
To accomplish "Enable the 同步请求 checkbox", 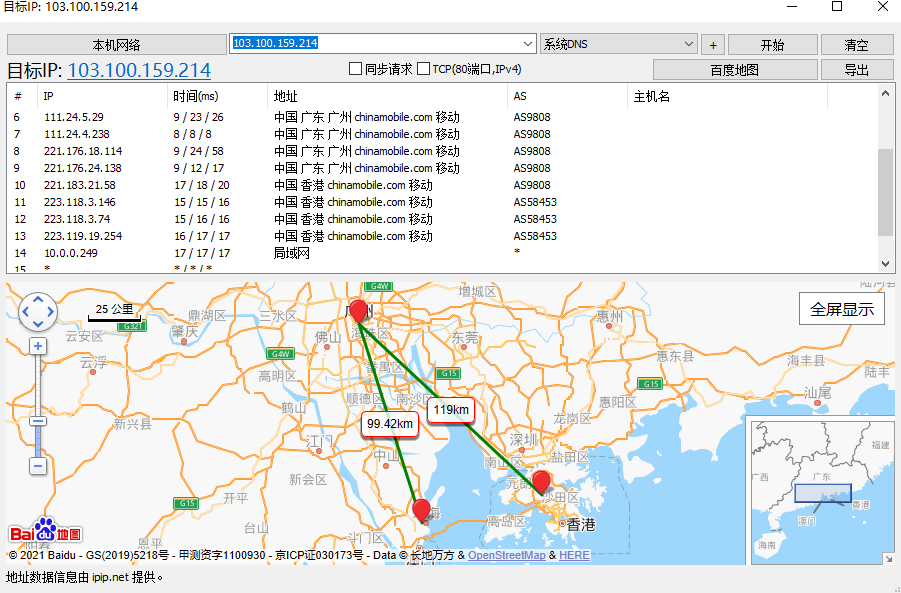I will coord(356,69).
